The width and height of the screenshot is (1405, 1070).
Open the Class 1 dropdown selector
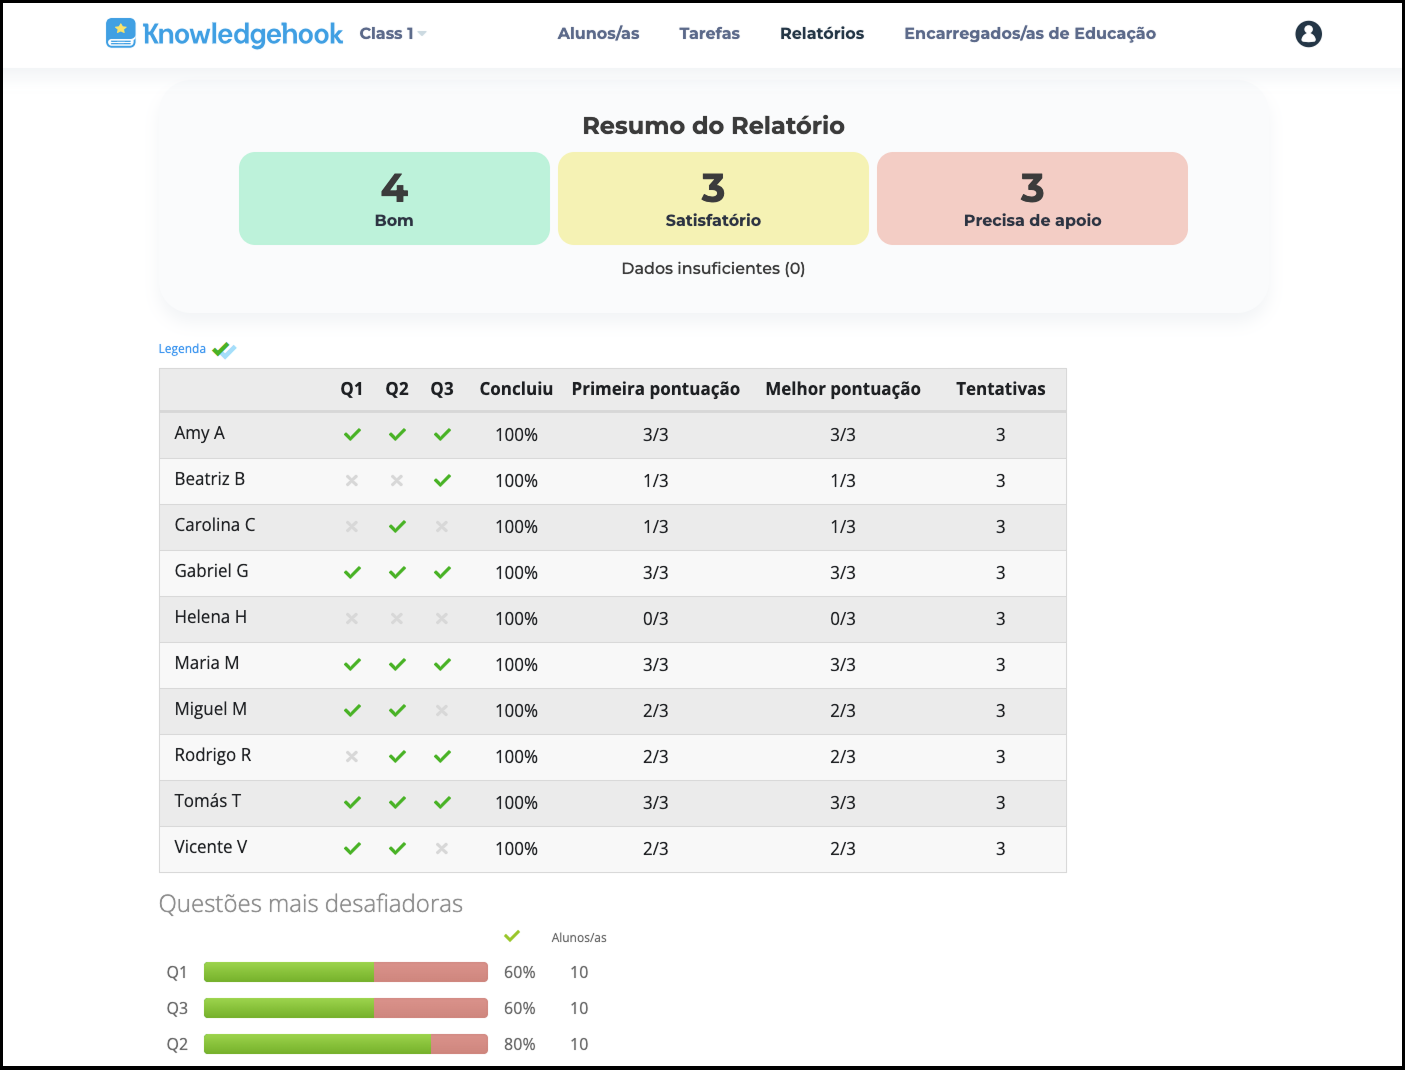393,34
